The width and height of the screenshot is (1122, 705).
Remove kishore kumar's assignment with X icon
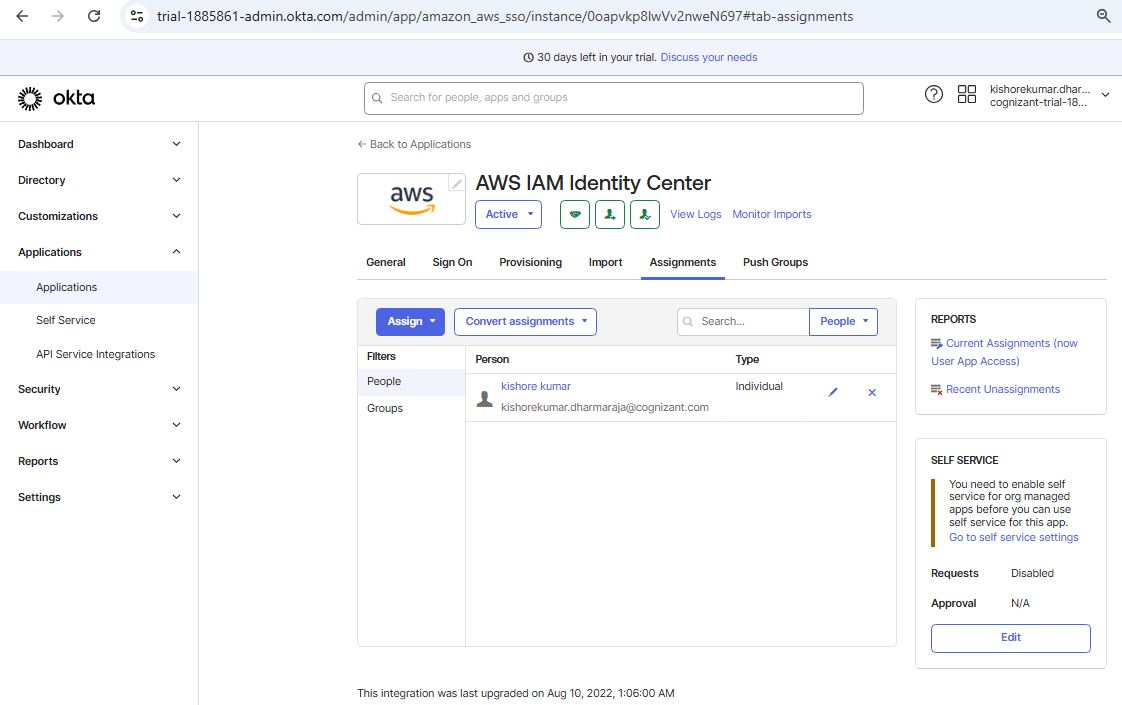point(872,393)
